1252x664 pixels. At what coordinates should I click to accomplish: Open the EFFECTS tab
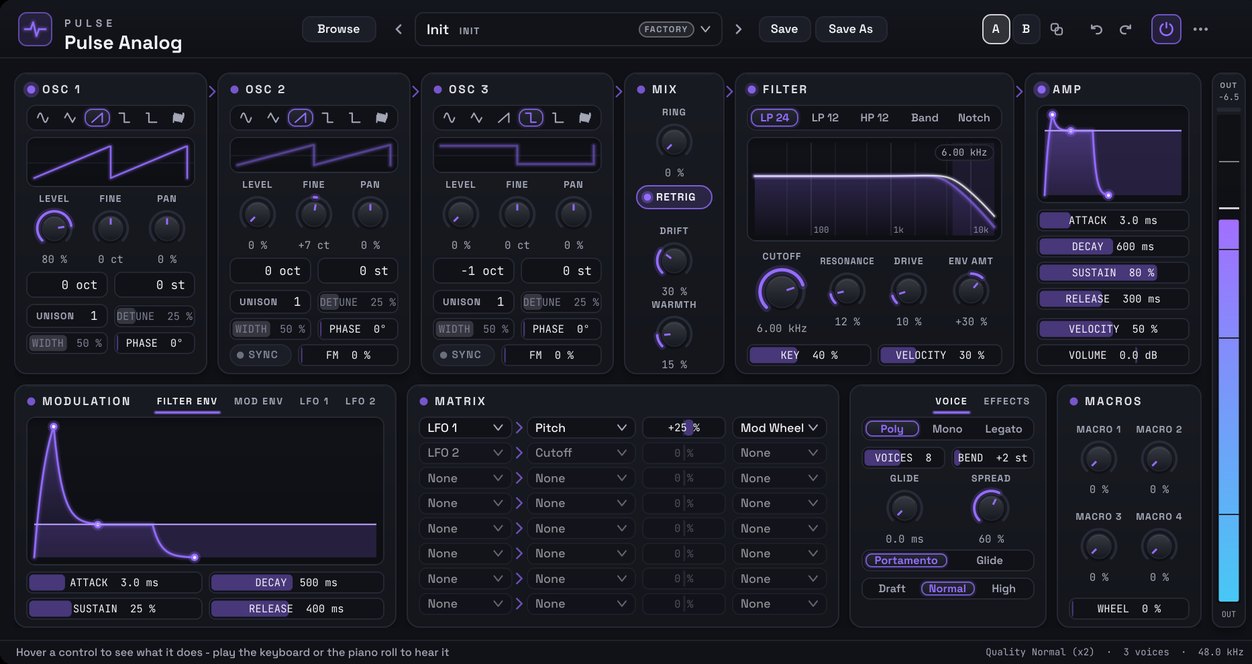click(1007, 401)
